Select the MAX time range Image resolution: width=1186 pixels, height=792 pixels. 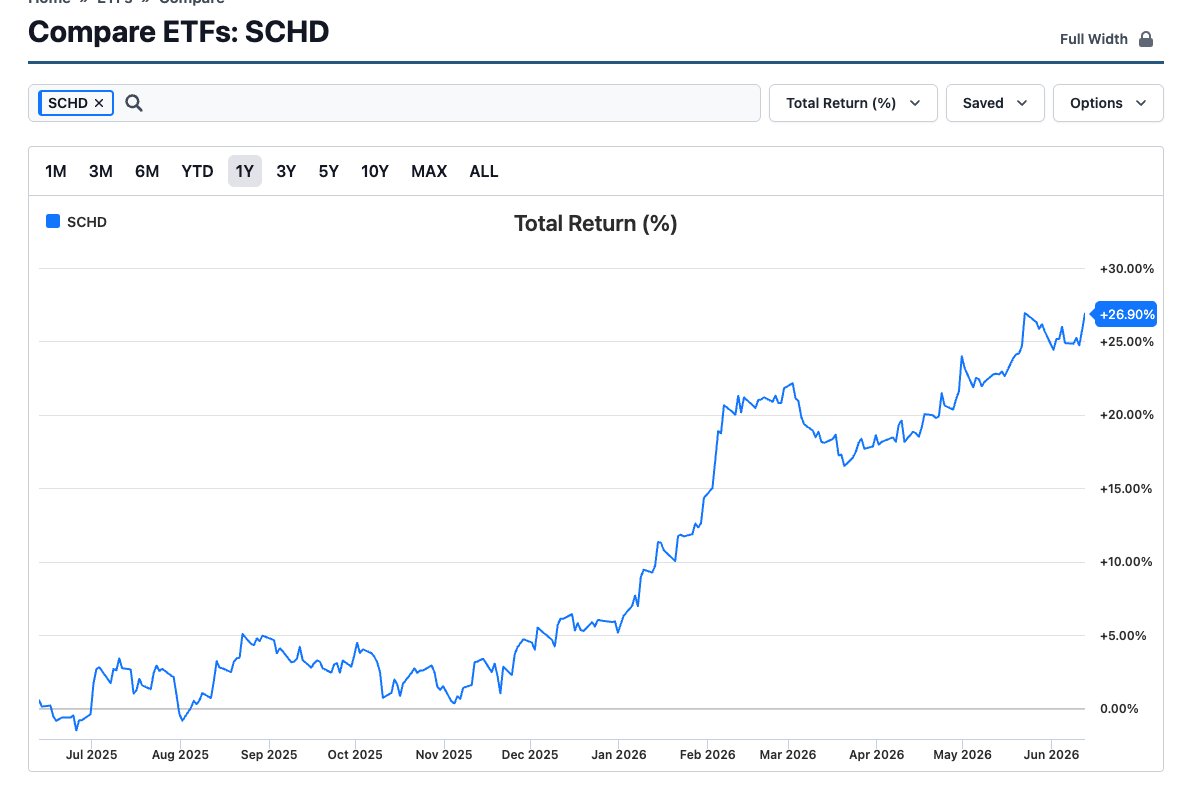click(429, 171)
